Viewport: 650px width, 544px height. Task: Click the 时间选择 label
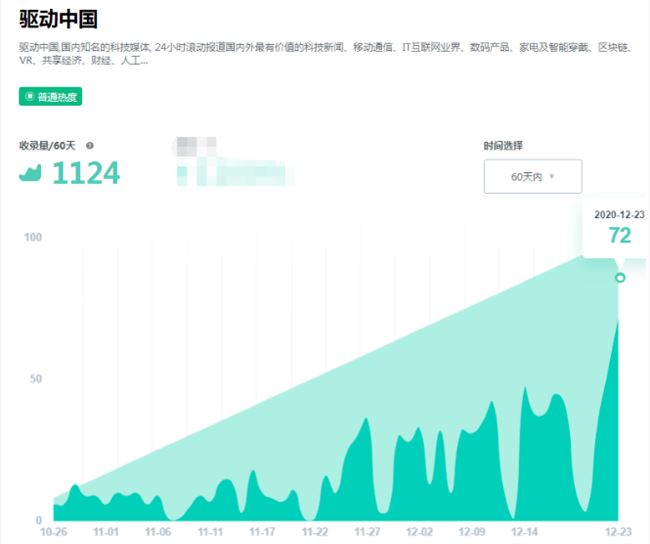pos(503,146)
